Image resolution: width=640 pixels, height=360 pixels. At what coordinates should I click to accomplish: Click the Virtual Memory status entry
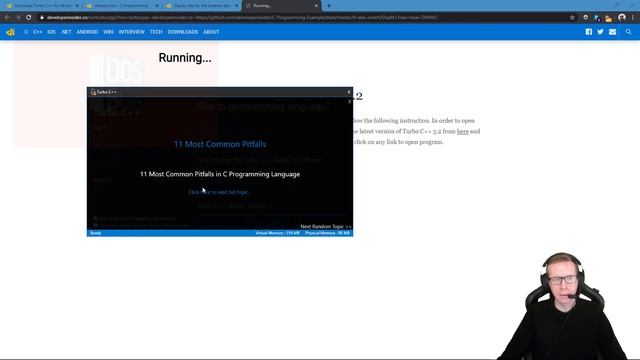[278, 233]
